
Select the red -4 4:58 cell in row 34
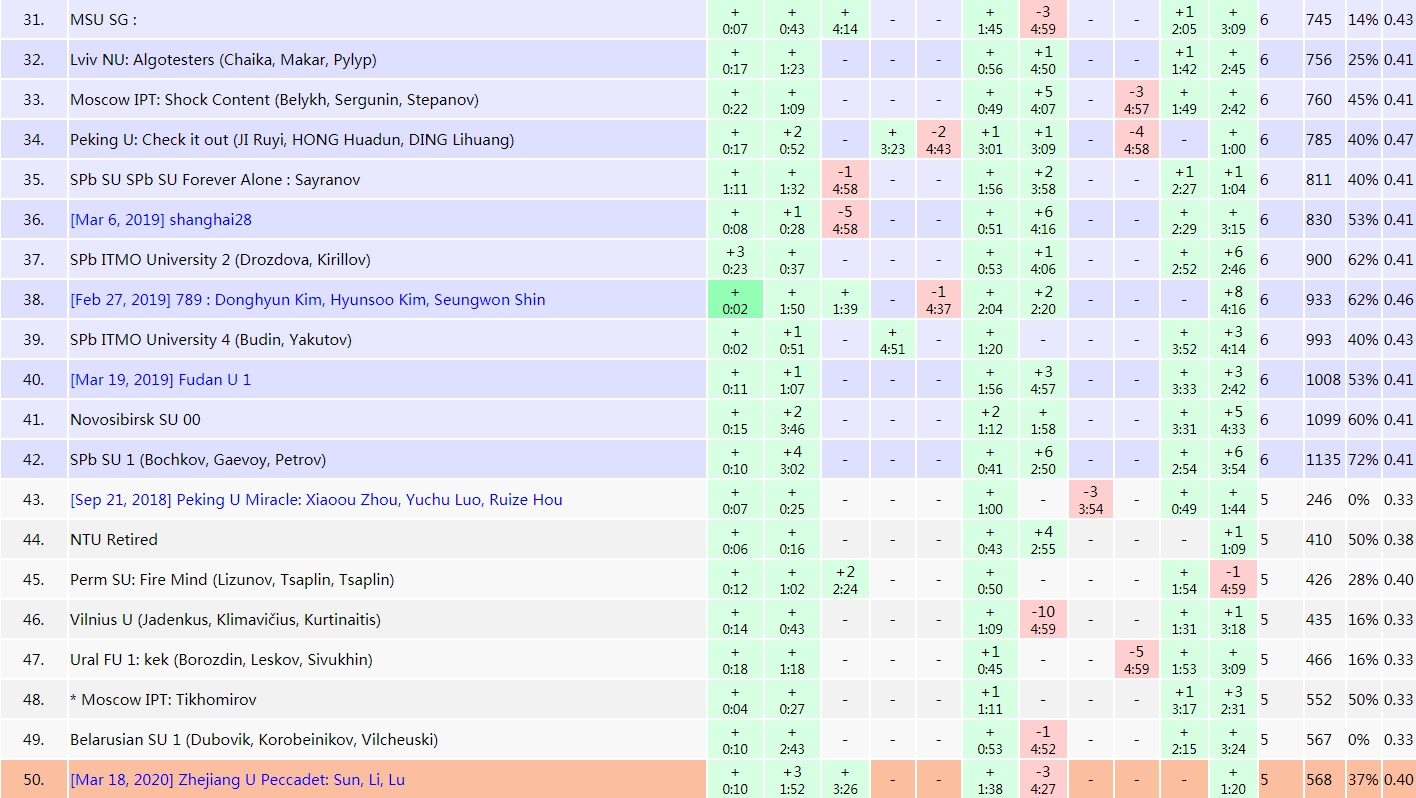[1136, 140]
